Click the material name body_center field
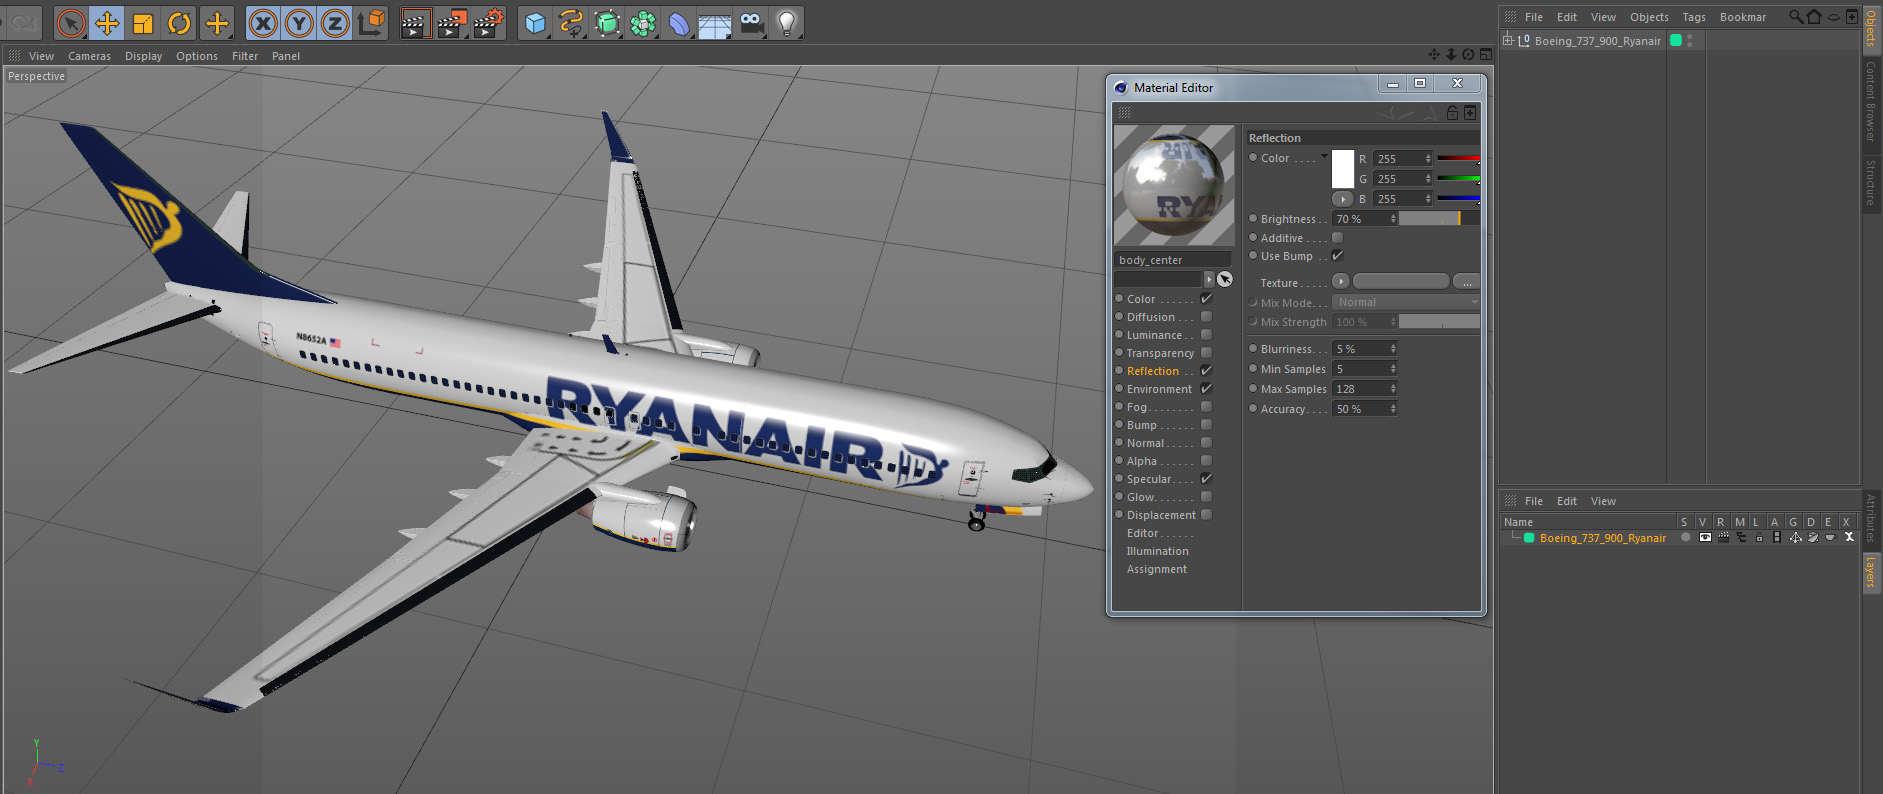The height and width of the screenshot is (794, 1883). coord(1172,260)
